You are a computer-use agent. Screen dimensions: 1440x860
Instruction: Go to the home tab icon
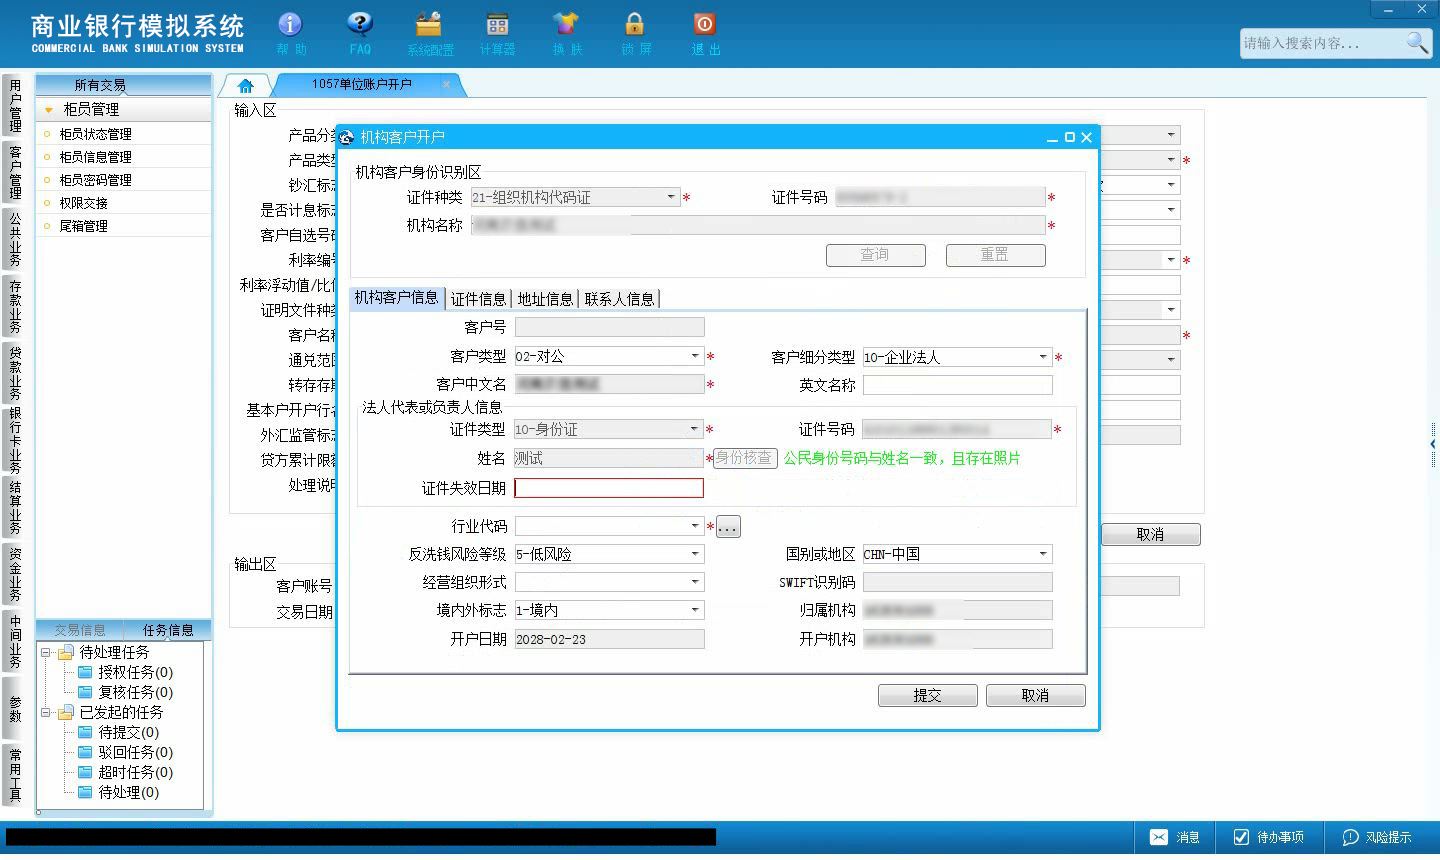pyautogui.click(x=245, y=85)
